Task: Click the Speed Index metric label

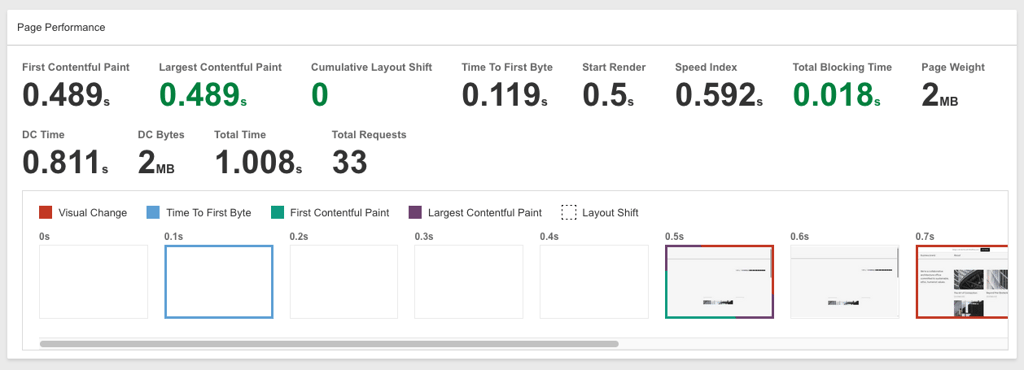Action: (706, 67)
